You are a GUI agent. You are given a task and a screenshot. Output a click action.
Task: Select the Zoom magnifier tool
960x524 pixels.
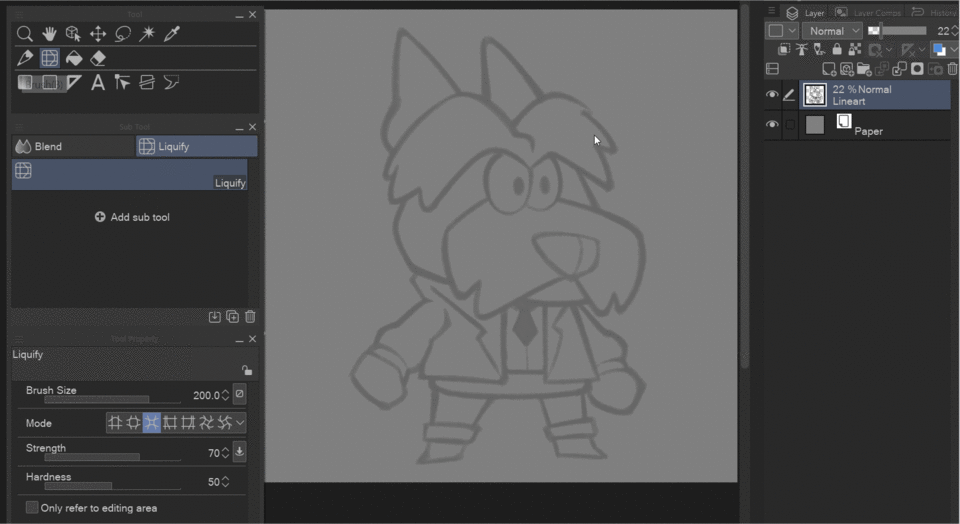point(24,34)
